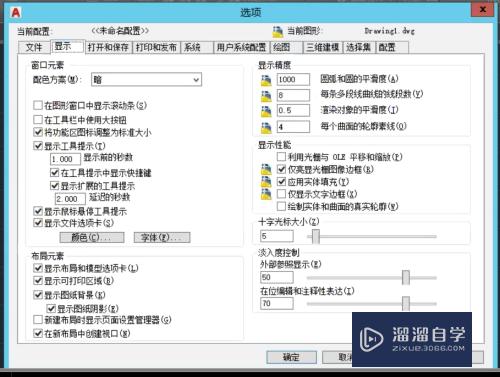Click the 每条多段线曲线的线段数 field showing 8
The image size is (500, 377).
pyautogui.click(x=293, y=95)
